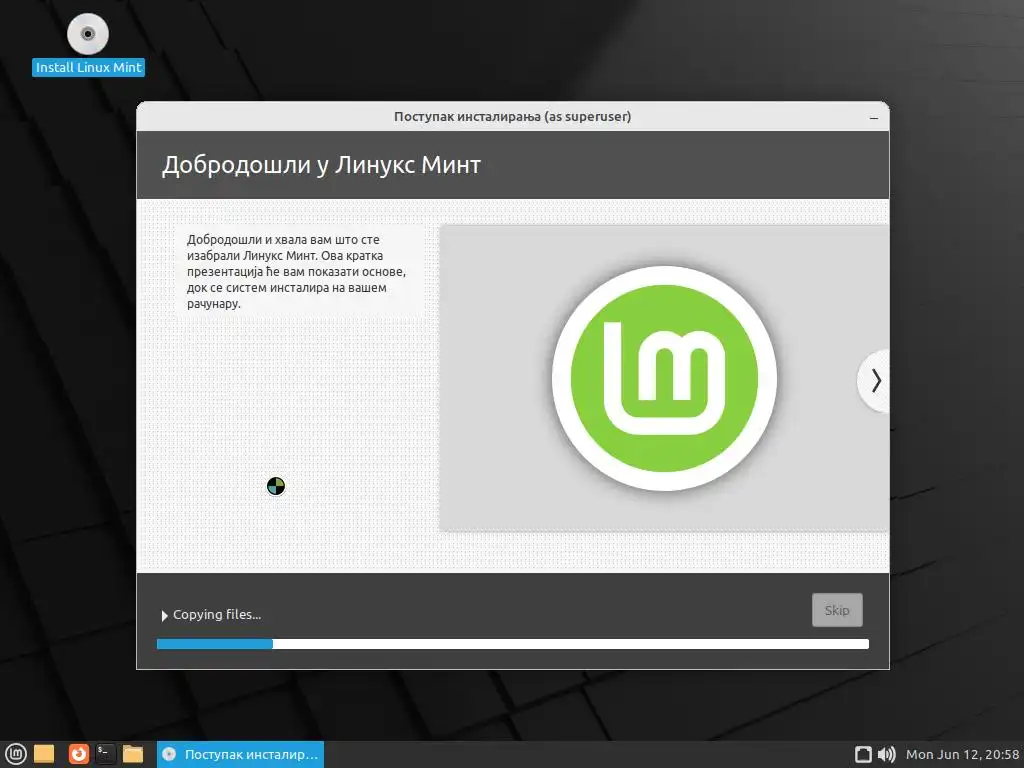The width and height of the screenshot is (1024, 768).
Task: Advance slideshow with the next arrow
Action: coord(875,381)
